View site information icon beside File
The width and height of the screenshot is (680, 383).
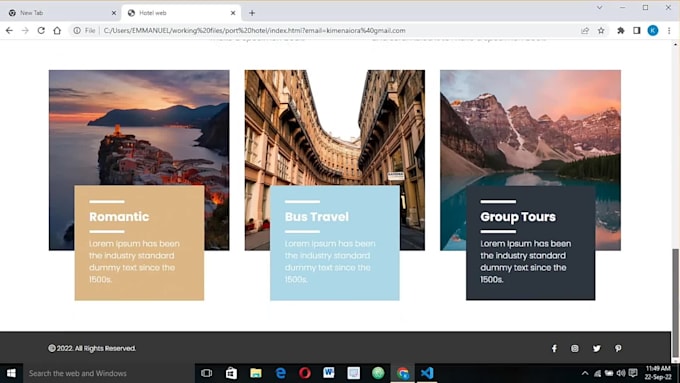77,30
